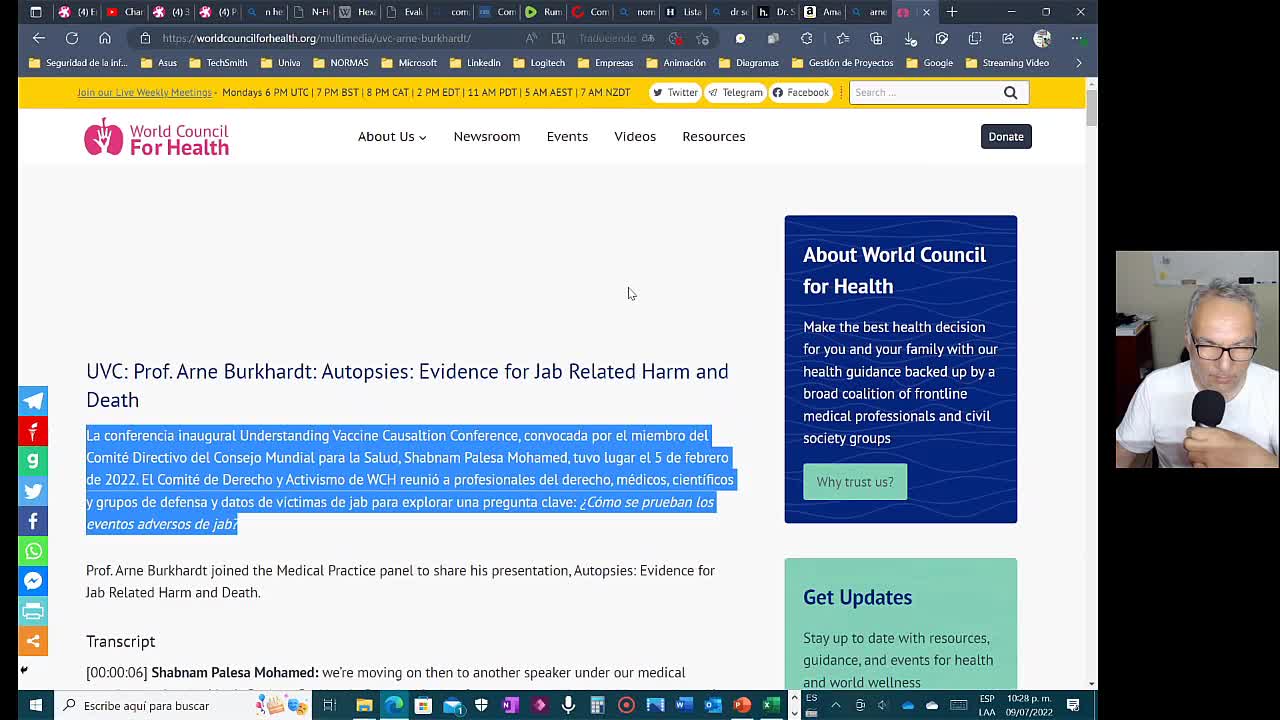The width and height of the screenshot is (1280, 720).
Task: Open Calculator from taskbar
Action: (597, 705)
